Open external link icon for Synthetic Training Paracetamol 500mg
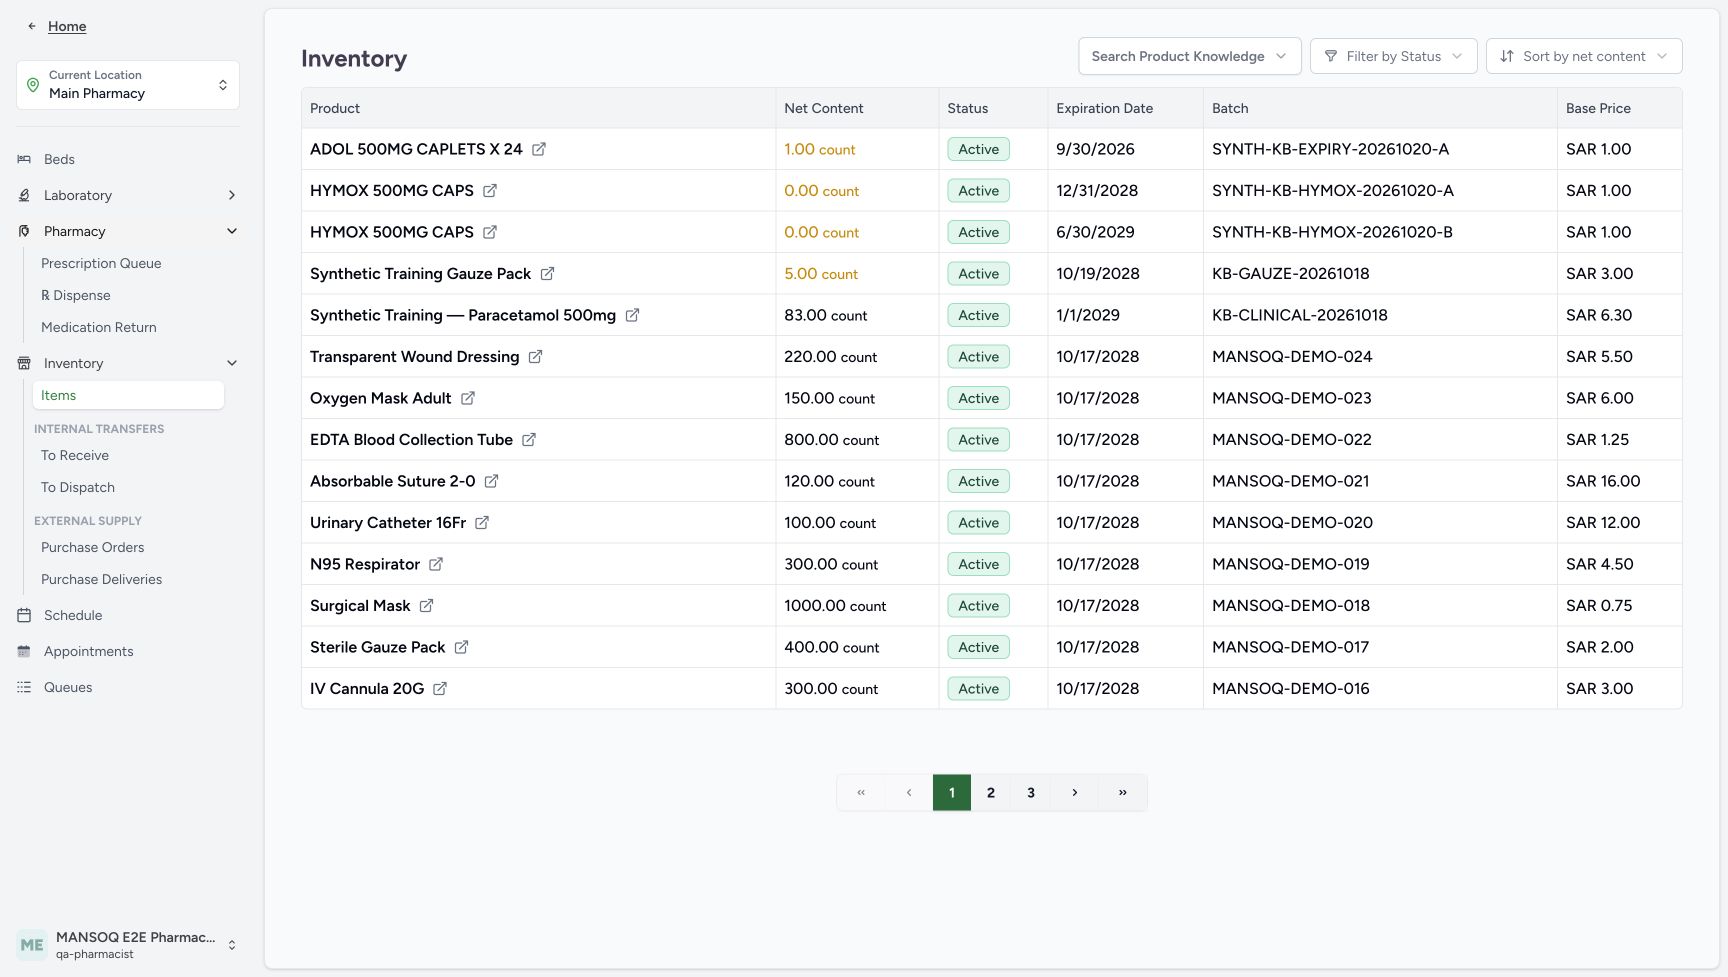 [632, 315]
